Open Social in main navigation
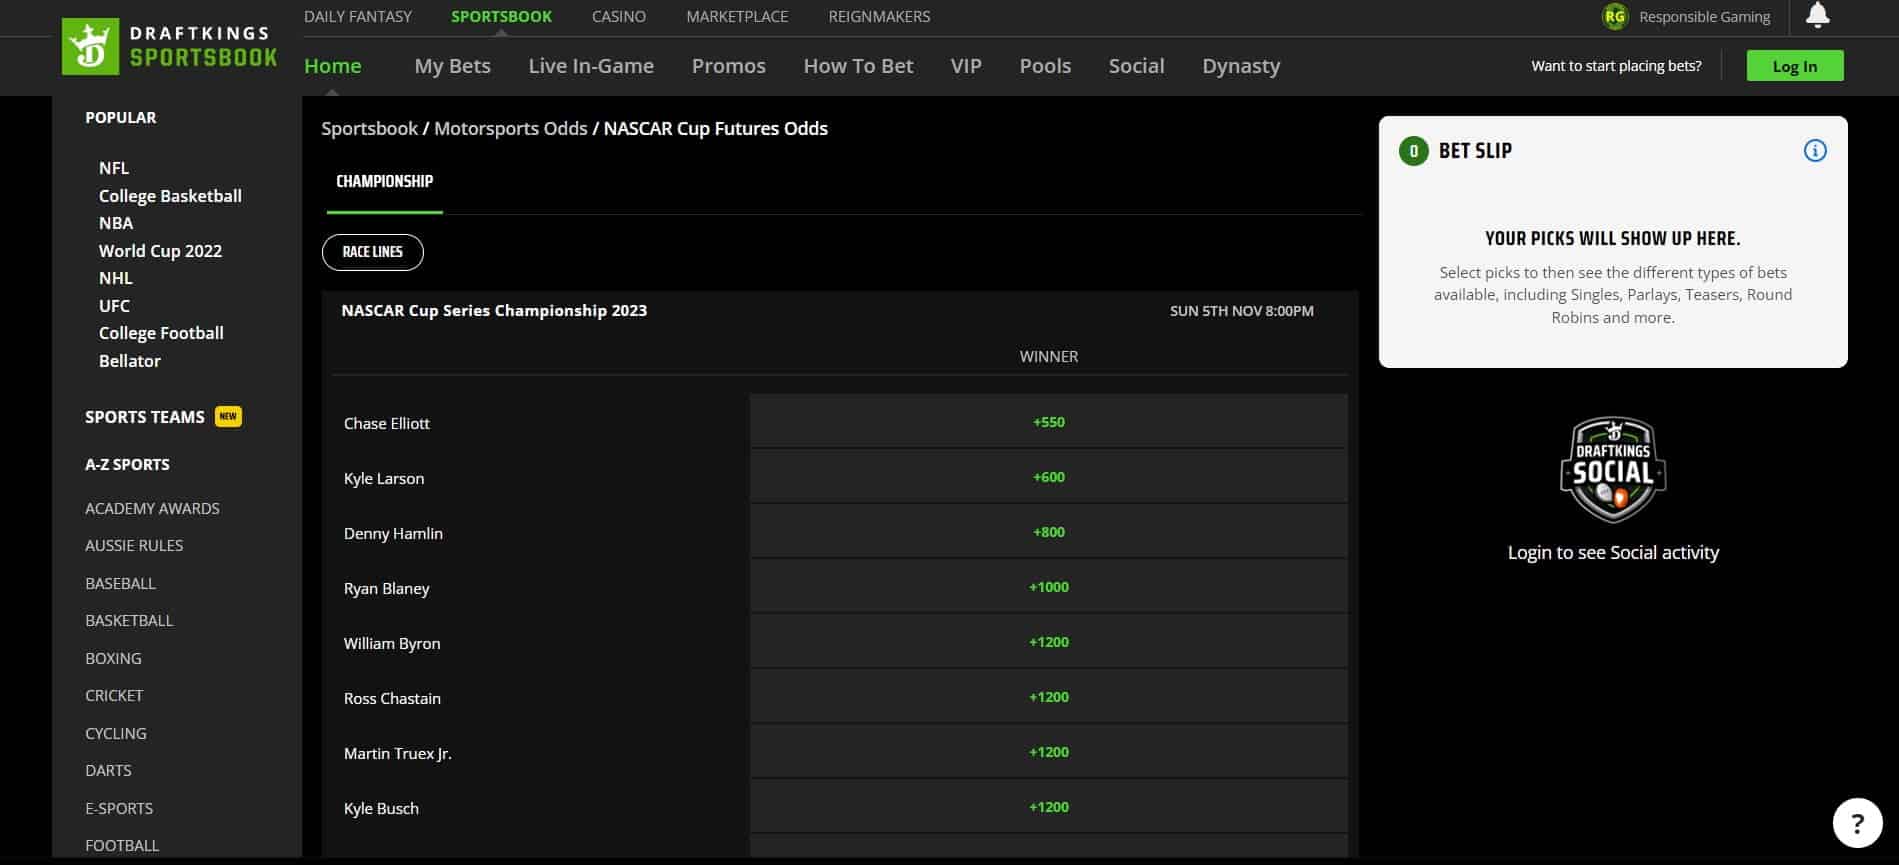The image size is (1899, 865). click(x=1136, y=66)
